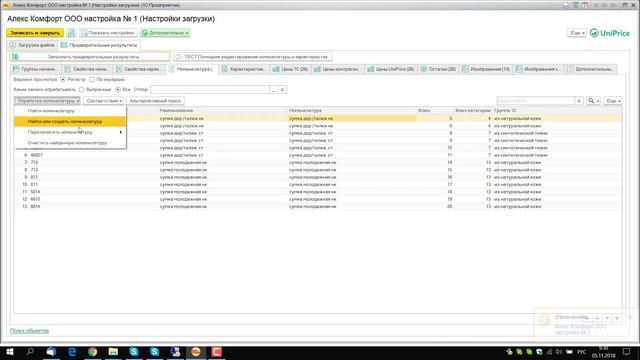Open File Explorer from taskbar
640x360 pixels.
(x=113, y=352)
